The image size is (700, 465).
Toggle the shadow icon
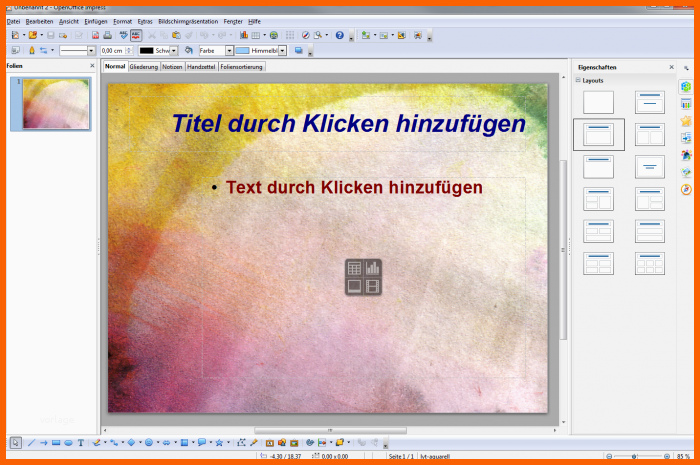(299, 50)
